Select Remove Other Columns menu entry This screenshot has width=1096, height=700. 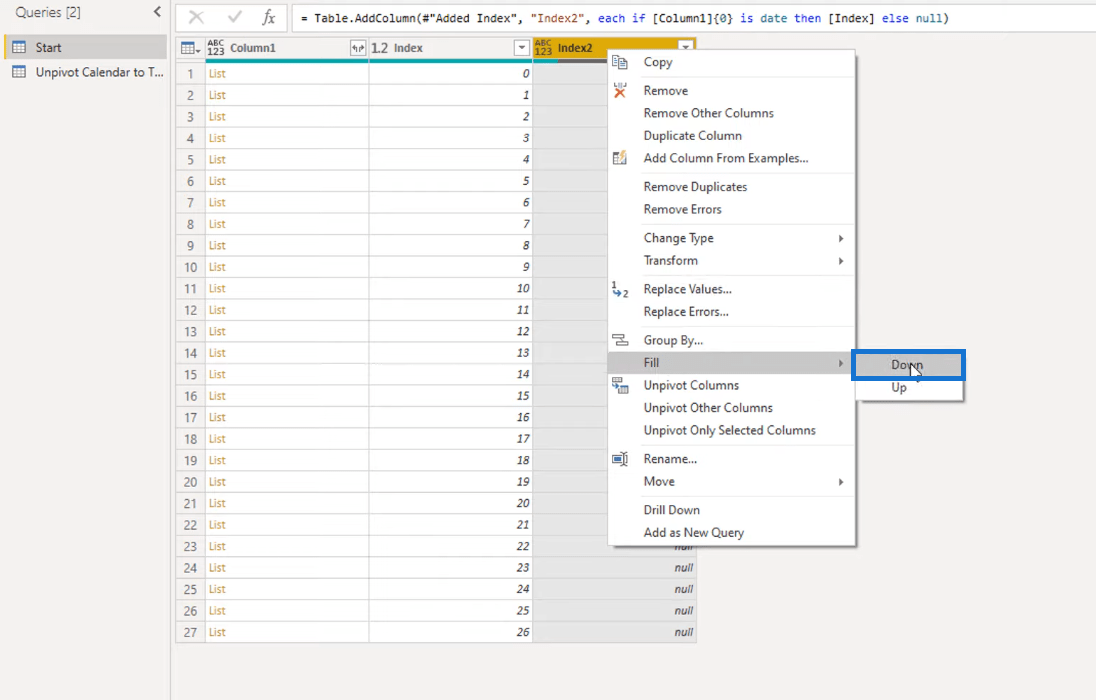tap(708, 113)
